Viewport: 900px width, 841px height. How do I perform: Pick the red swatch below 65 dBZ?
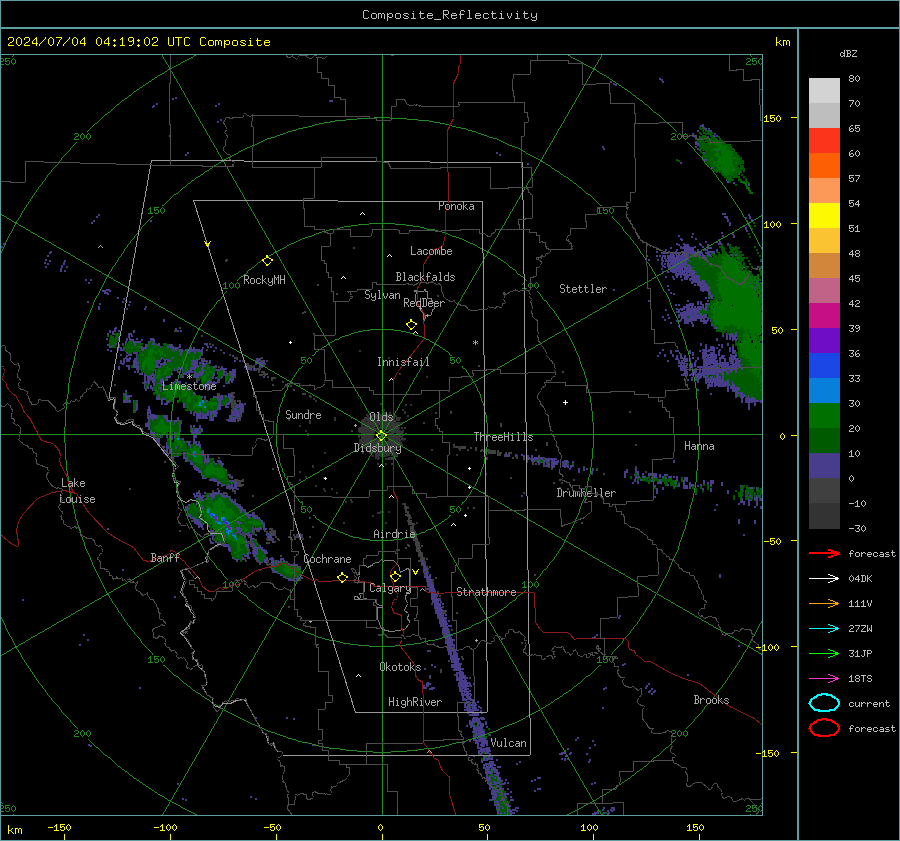point(824,141)
